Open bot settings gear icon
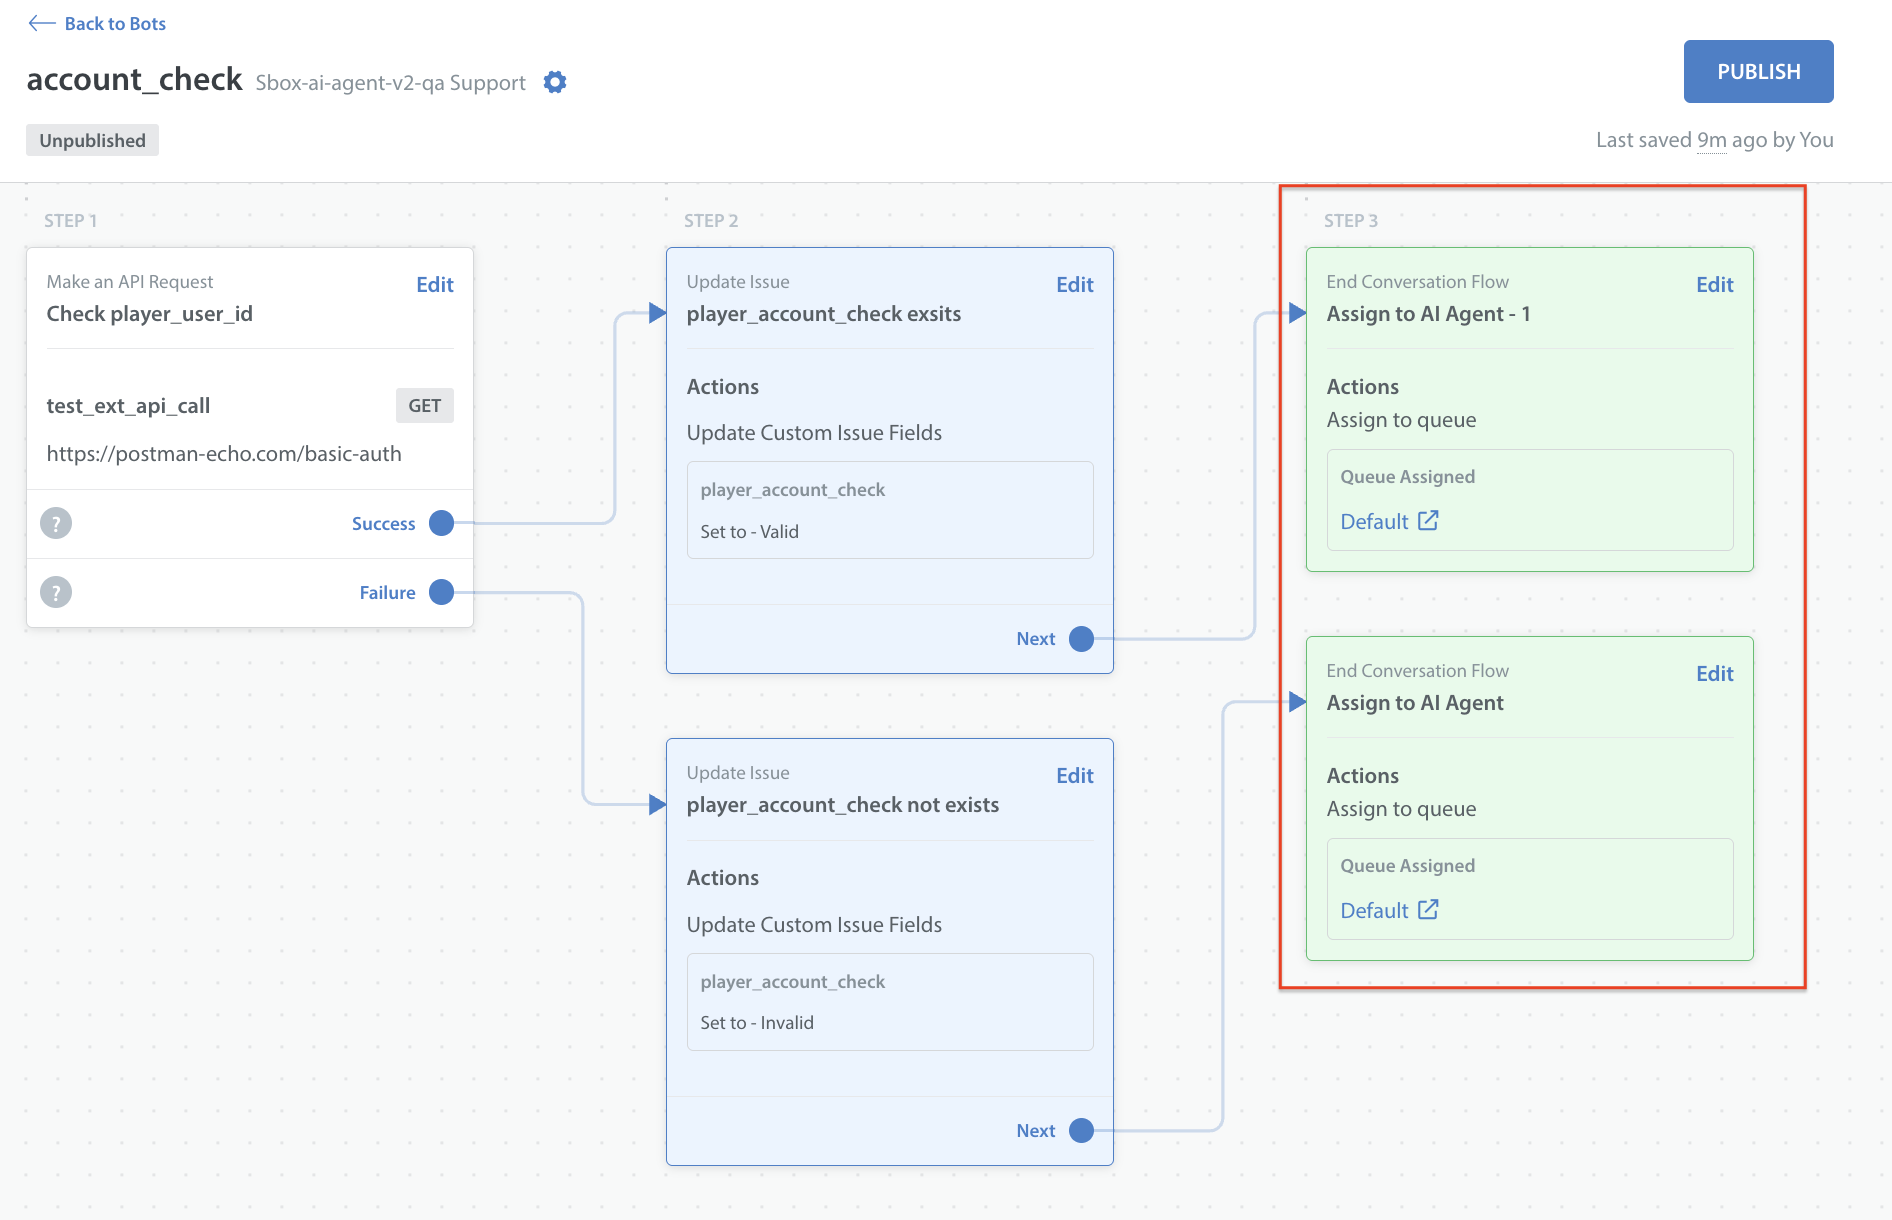 [555, 82]
